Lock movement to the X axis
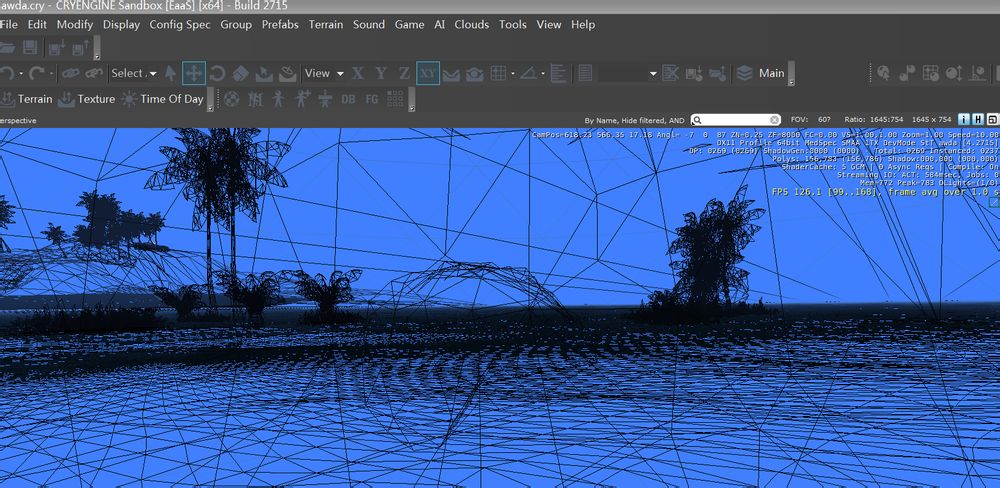The width and height of the screenshot is (1000, 488). pos(358,73)
